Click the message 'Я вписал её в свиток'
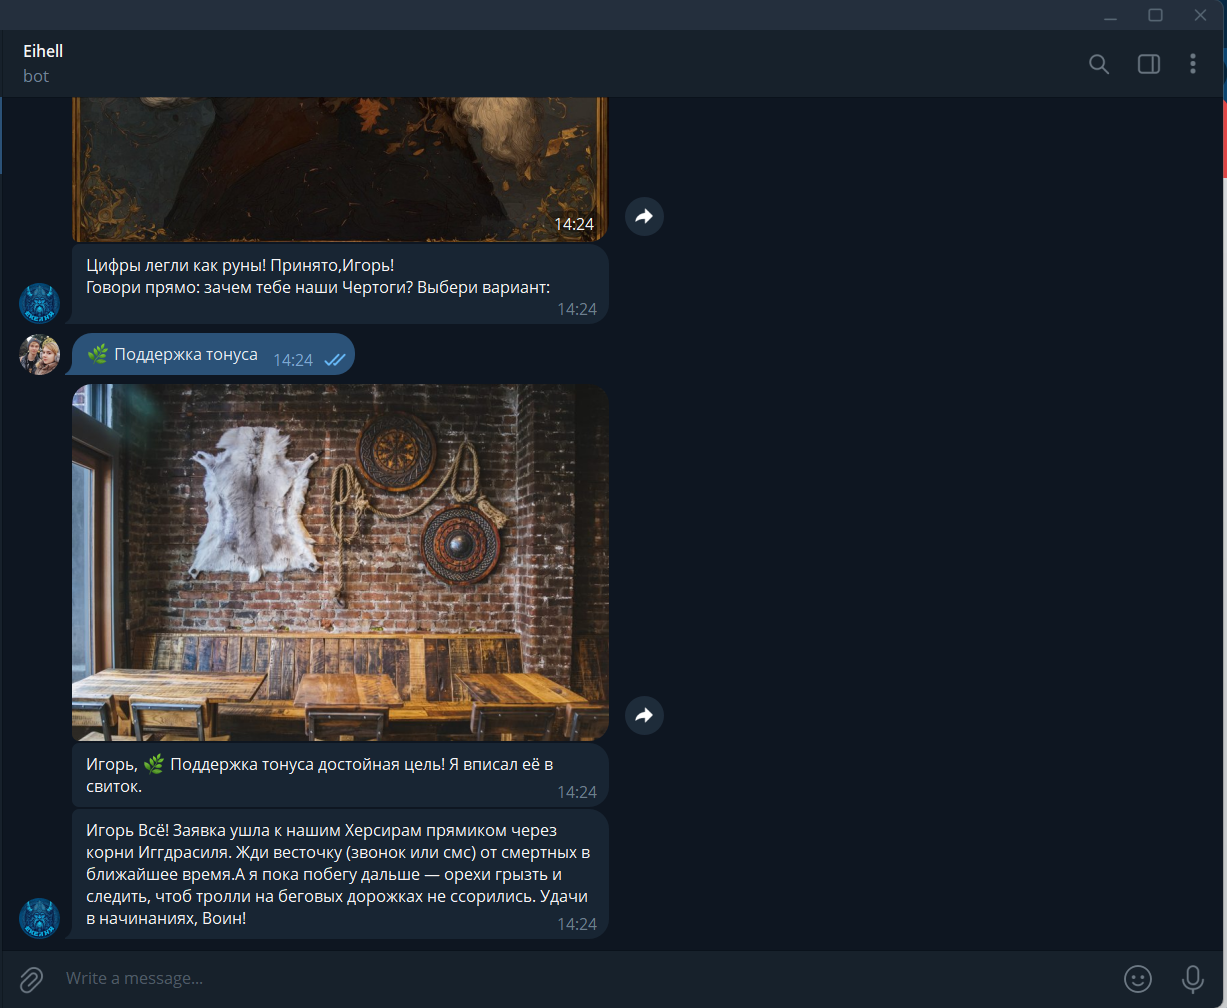 coord(340,775)
